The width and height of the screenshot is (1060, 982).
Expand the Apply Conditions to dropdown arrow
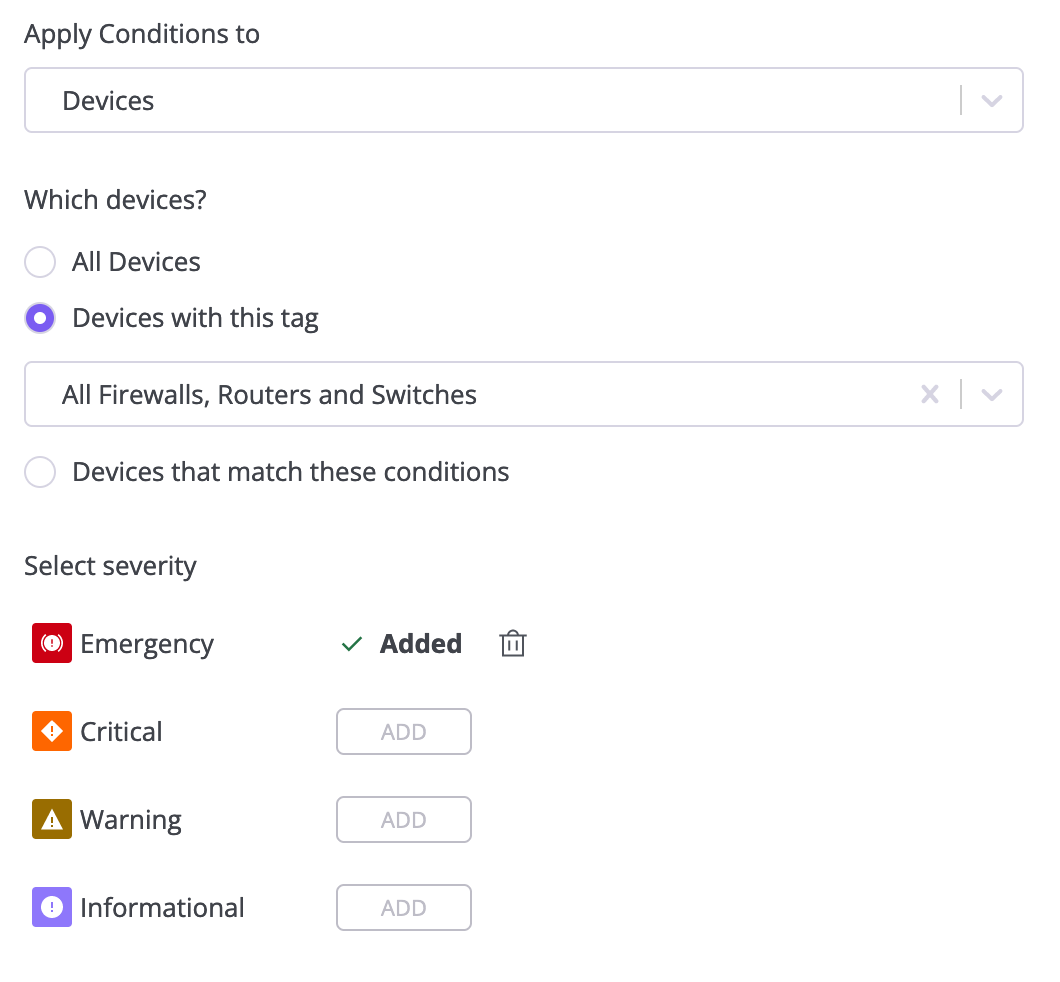(992, 101)
